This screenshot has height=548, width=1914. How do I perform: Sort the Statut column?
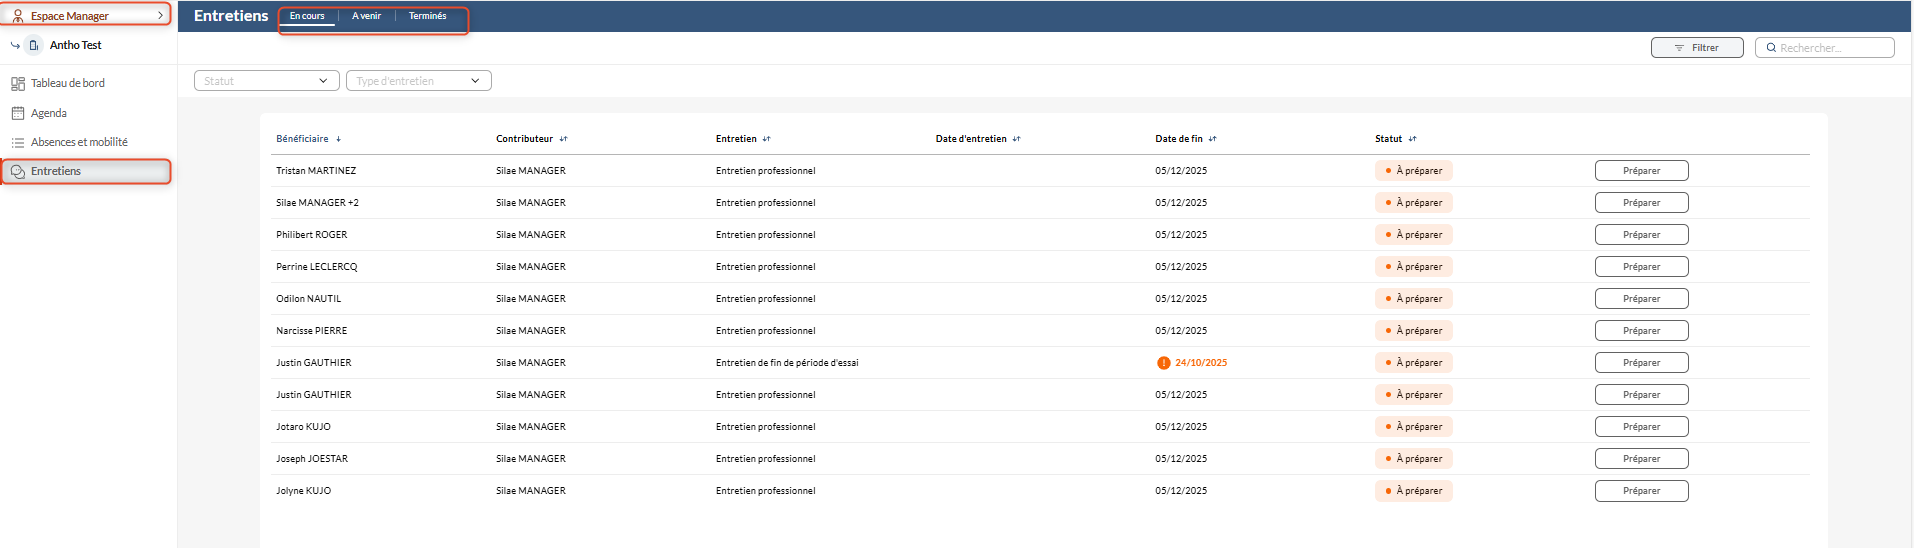(1412, 139)
